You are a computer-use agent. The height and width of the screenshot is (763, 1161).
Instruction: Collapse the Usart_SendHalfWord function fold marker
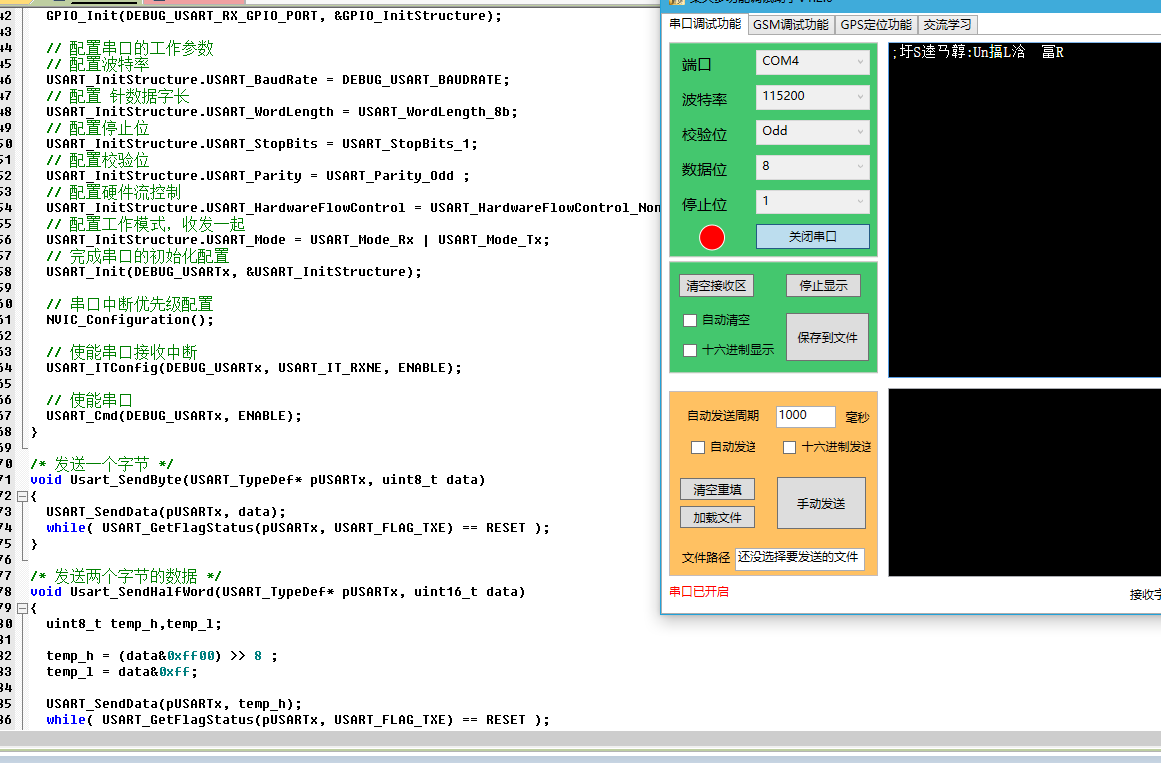(22, 608)
